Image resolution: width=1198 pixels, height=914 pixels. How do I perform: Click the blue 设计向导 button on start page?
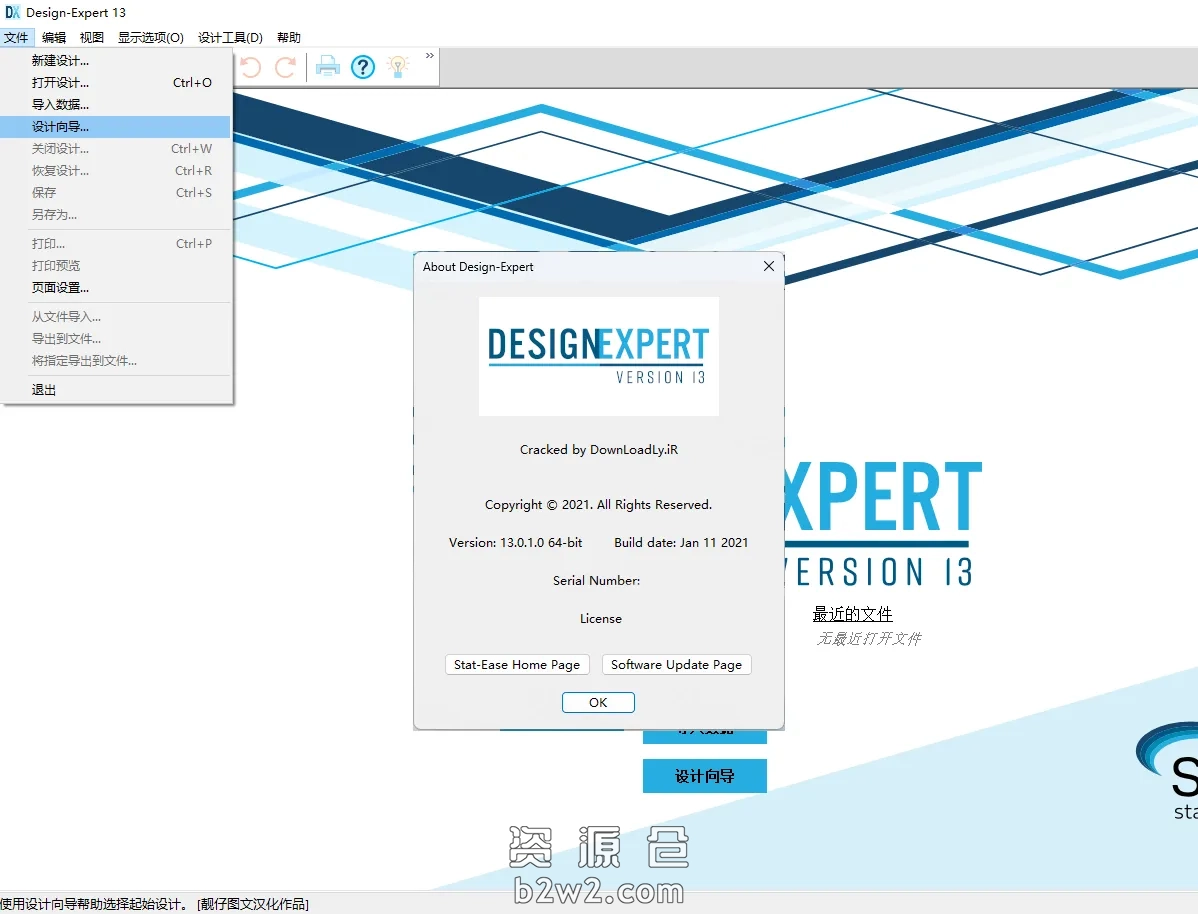click(x=704, y=776)
